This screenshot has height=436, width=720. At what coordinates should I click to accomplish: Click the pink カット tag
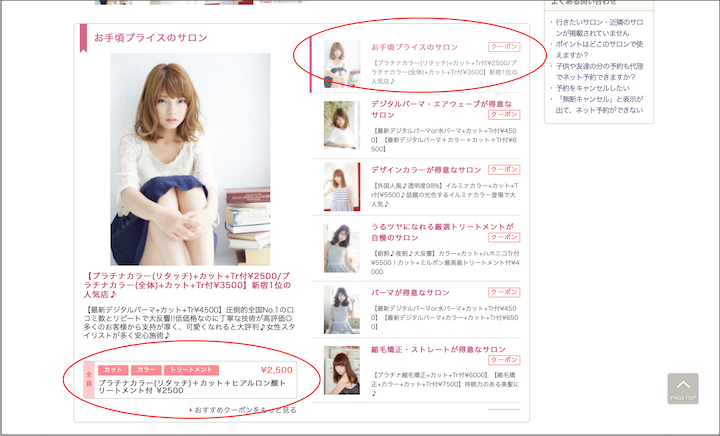[112, 370]
